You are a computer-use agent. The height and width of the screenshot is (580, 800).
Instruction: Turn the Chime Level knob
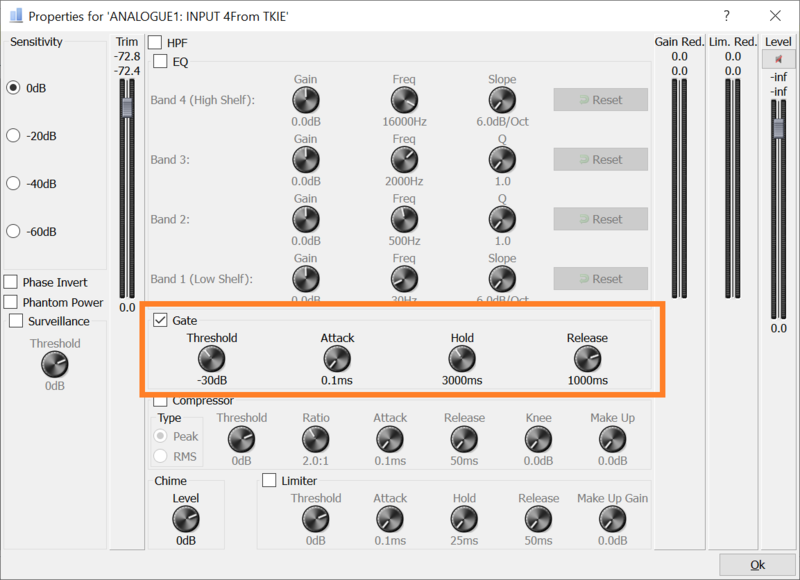186,519
